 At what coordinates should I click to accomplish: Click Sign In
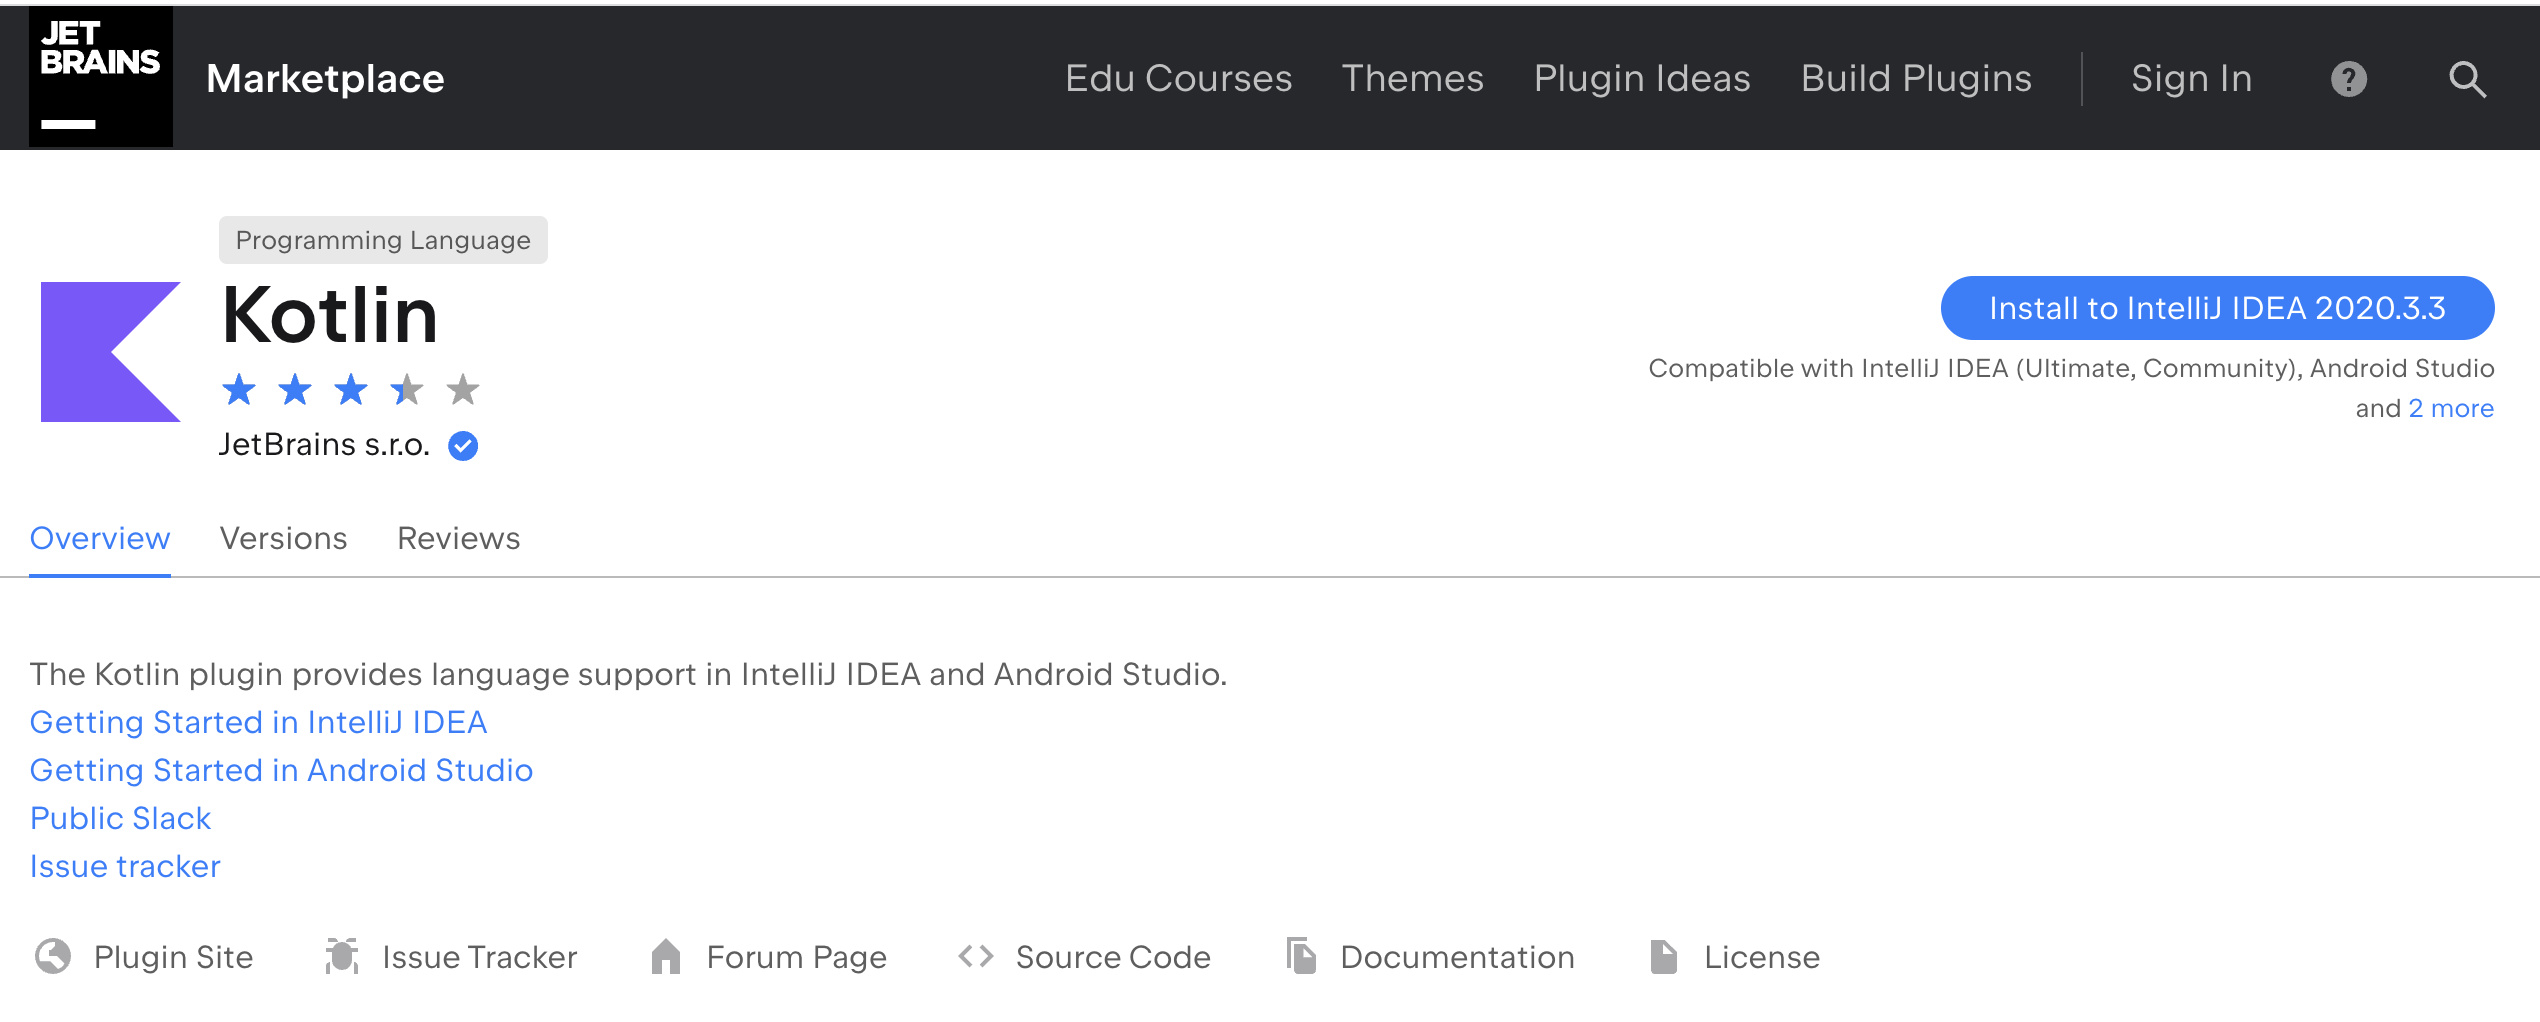click(x=2191, y=78)
